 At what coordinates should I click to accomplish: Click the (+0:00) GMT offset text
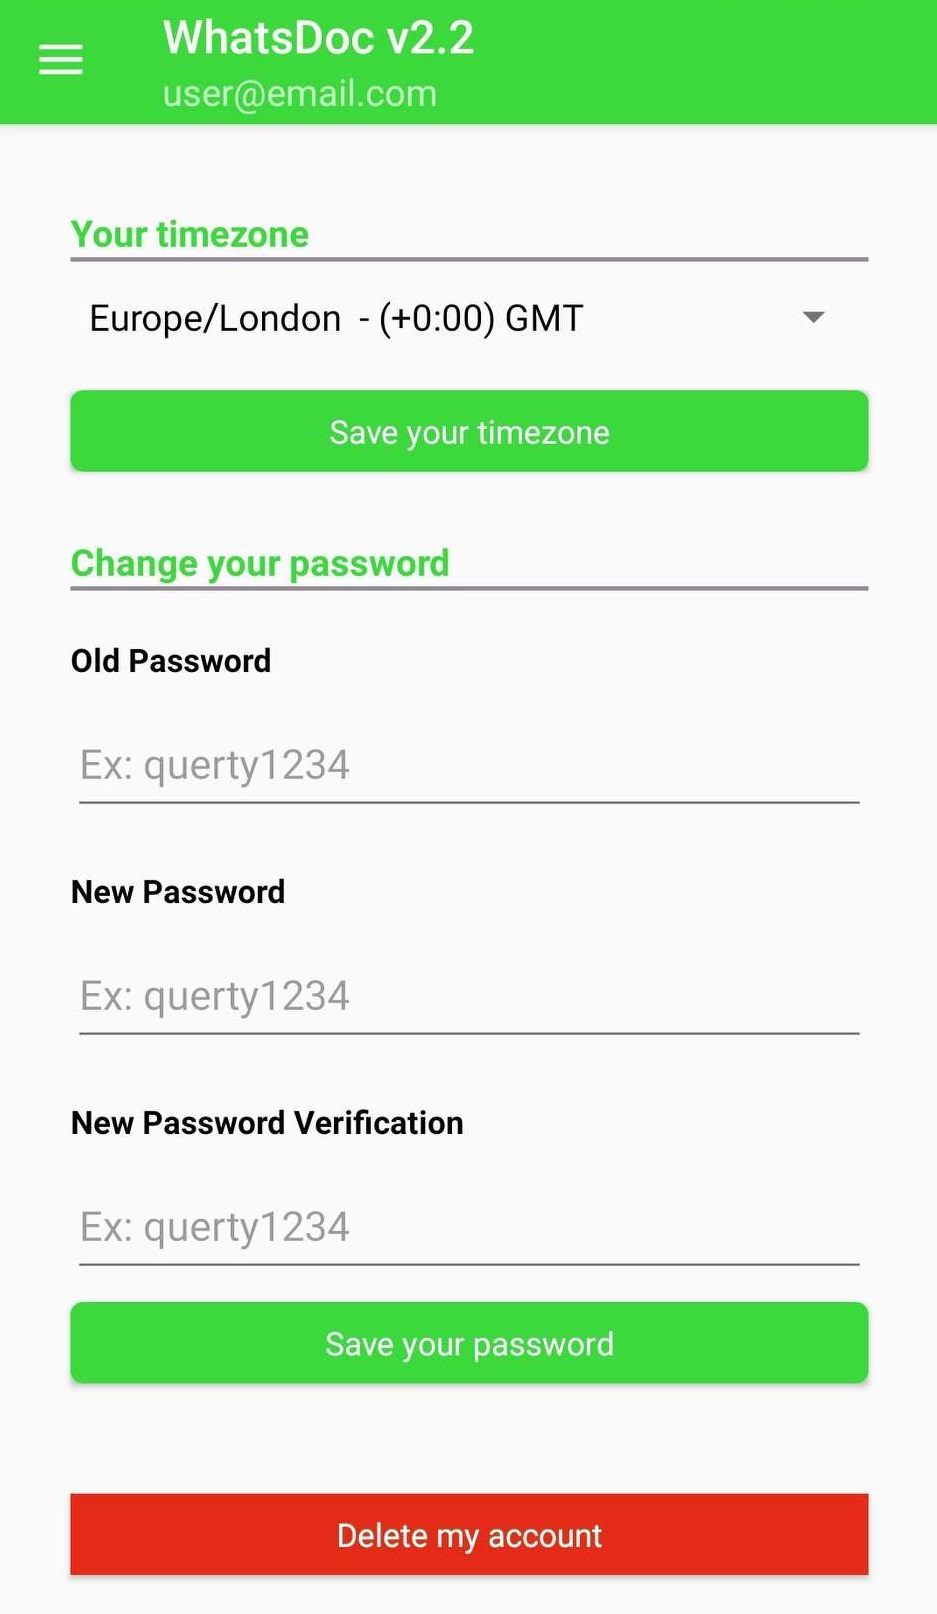click(480, 318)
